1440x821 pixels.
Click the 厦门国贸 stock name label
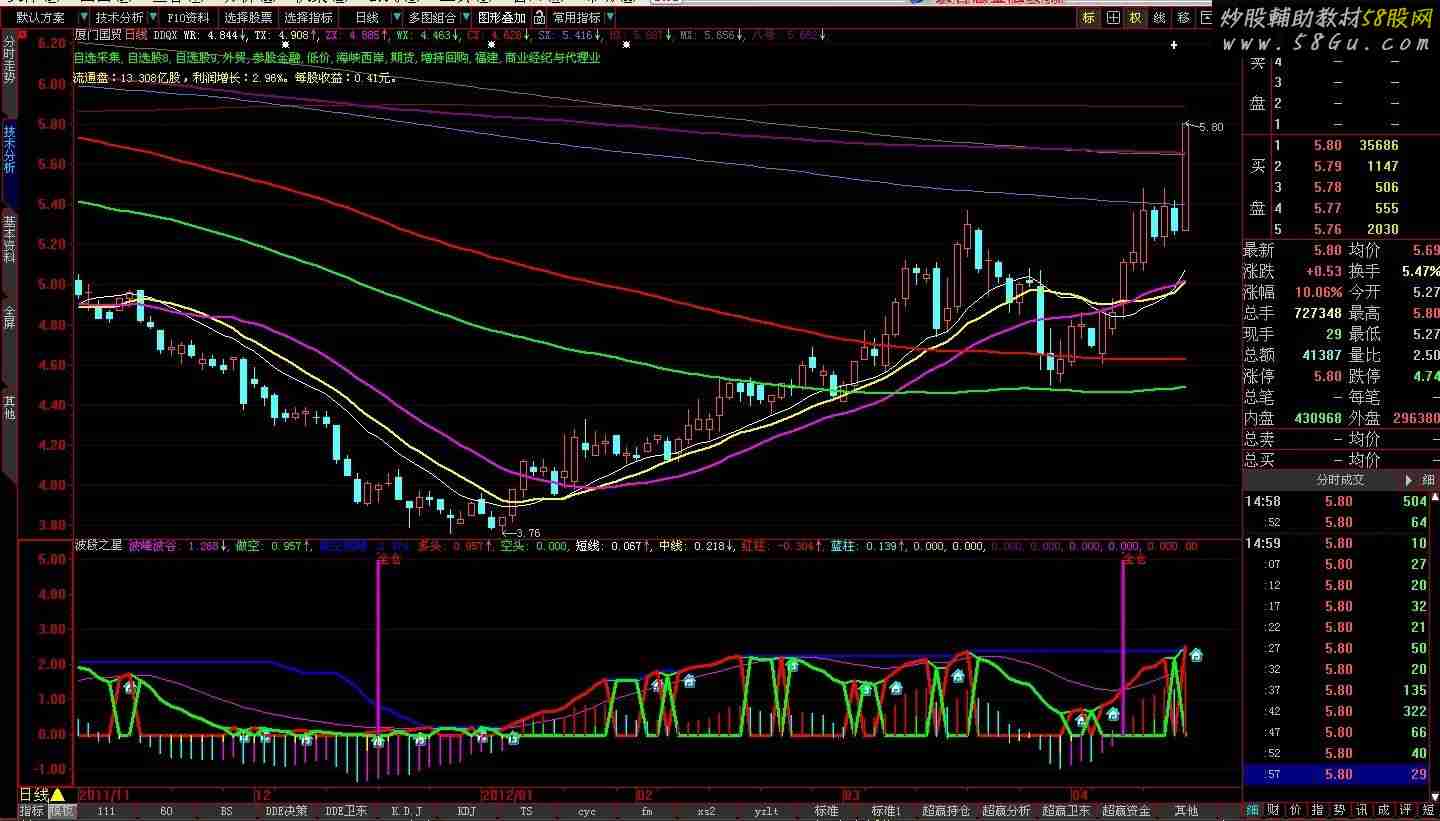point(97,35)
